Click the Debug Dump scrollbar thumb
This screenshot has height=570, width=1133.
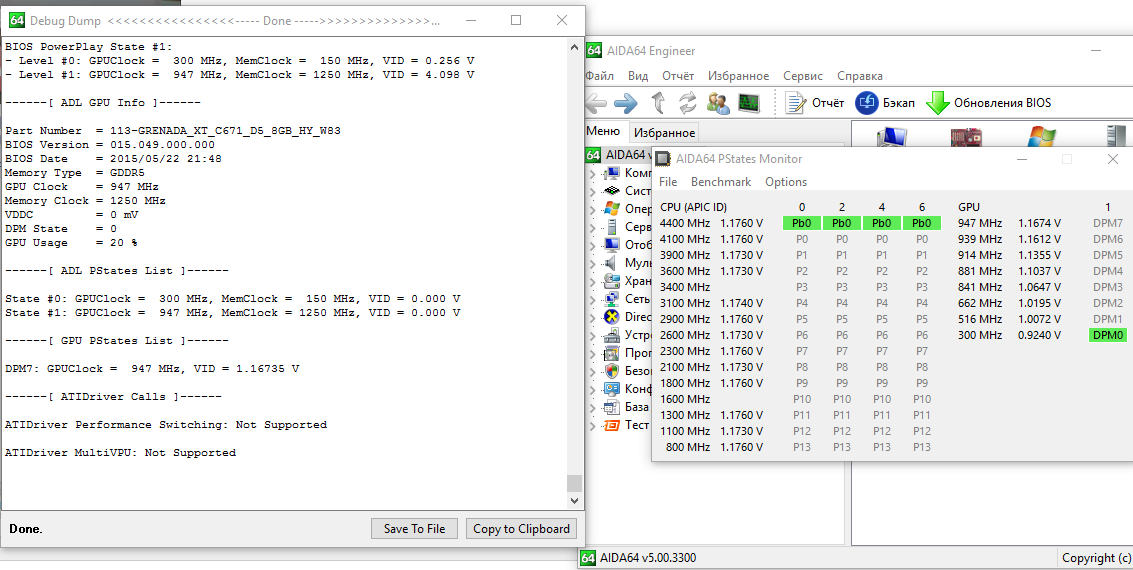pyautogui.click(x=574, y=483)
